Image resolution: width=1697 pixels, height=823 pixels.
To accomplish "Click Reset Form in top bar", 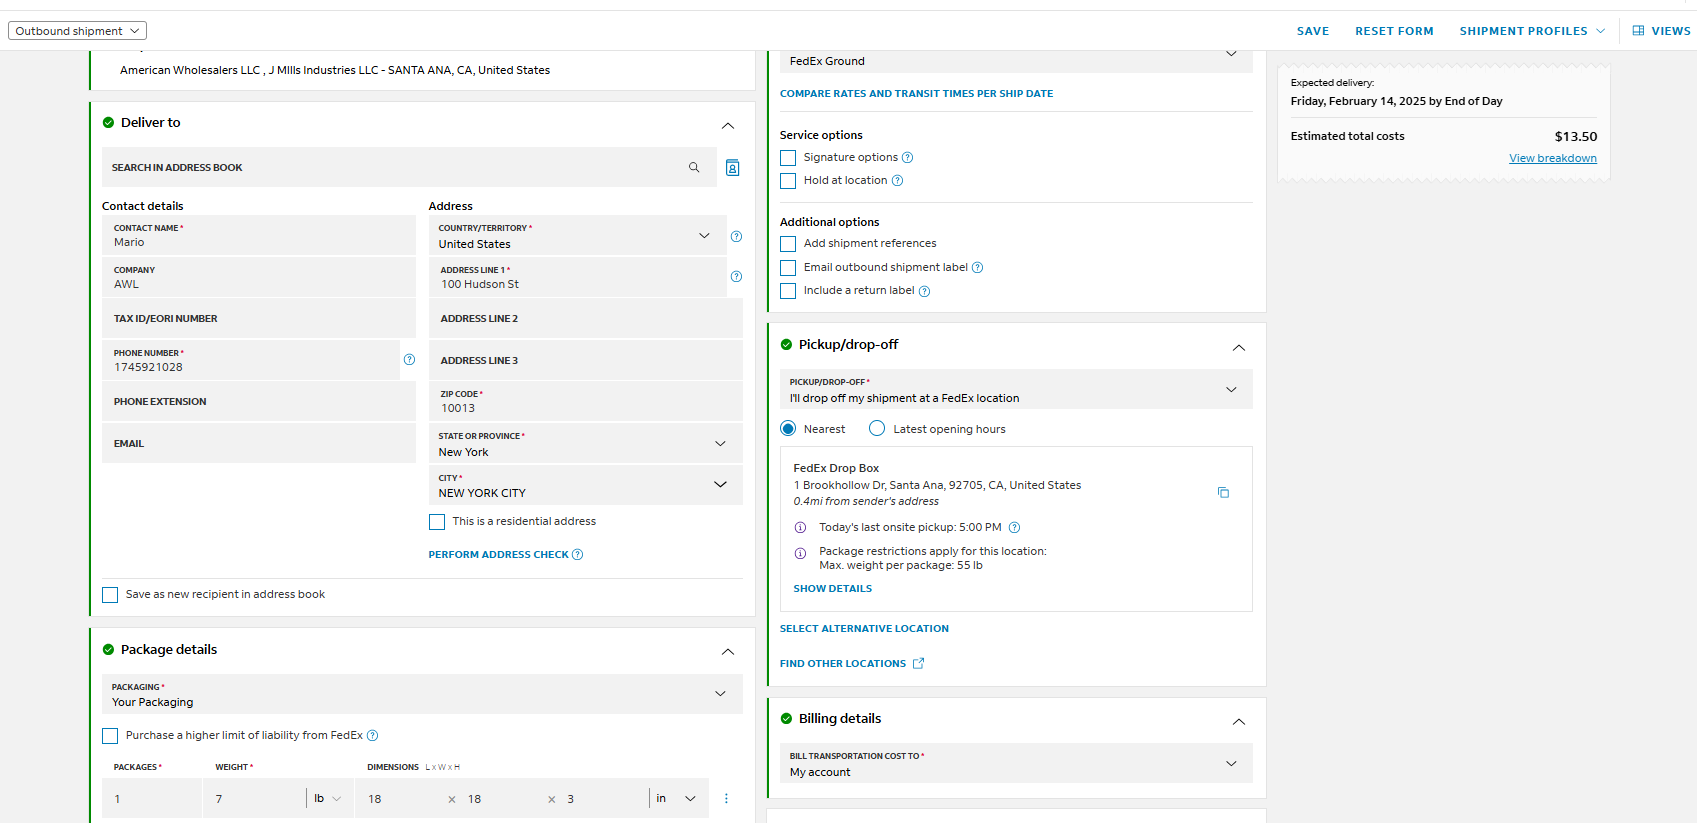I will [1394, 31].
